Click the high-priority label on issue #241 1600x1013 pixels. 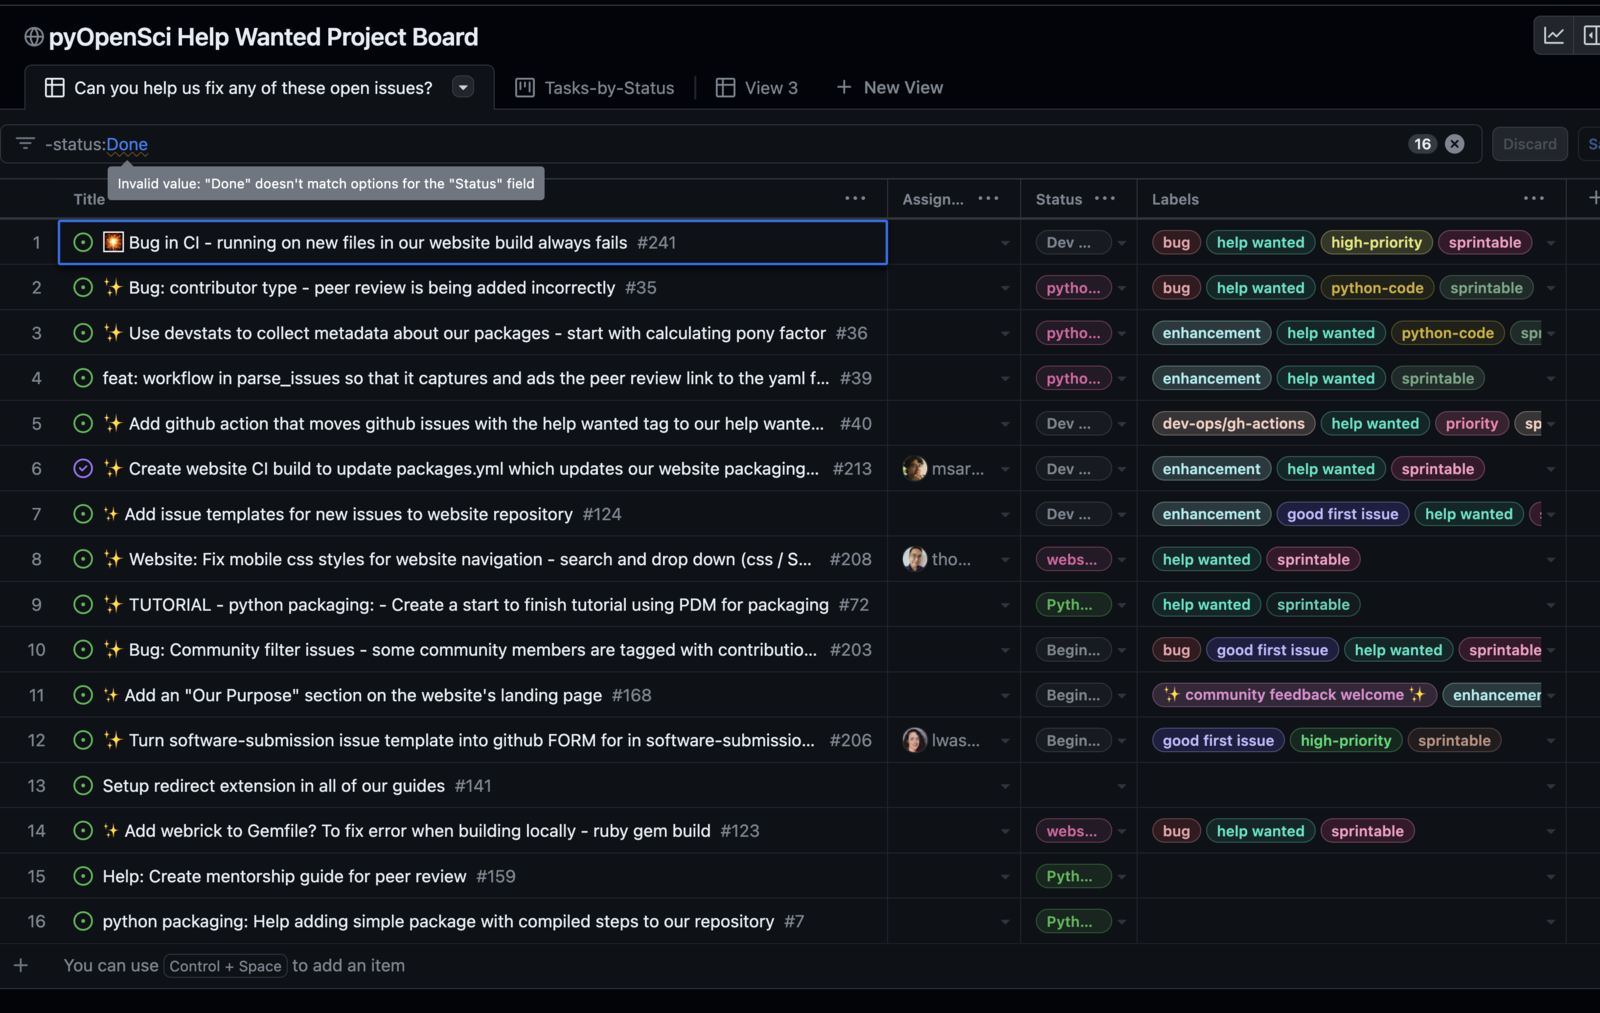click(x=1376, y=242)
